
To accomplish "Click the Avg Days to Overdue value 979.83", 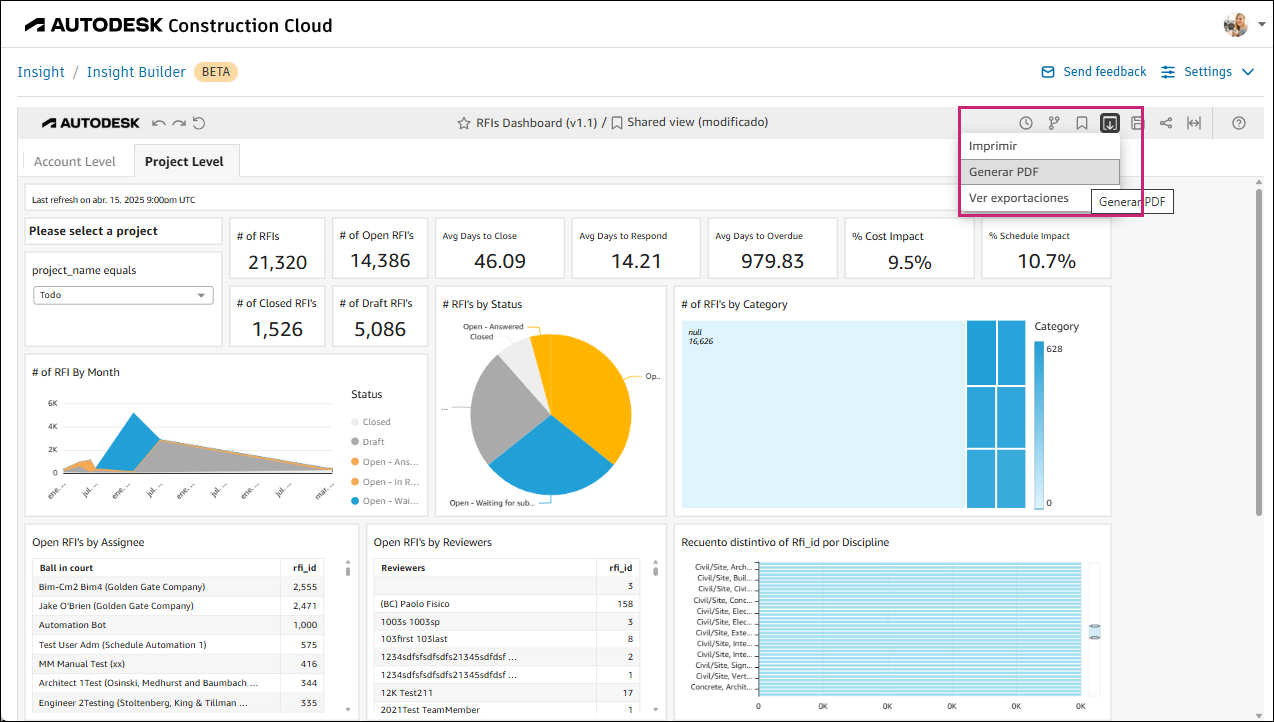I will coord(772,261).
